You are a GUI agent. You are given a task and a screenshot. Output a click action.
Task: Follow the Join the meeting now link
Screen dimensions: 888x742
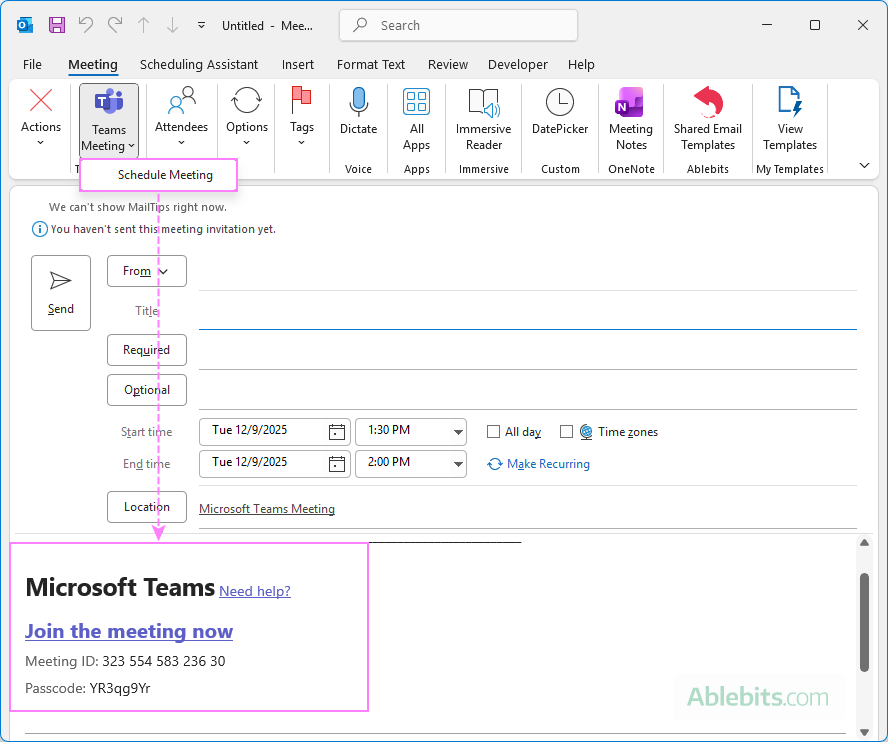pyautogui.click(x=129, y=631)
